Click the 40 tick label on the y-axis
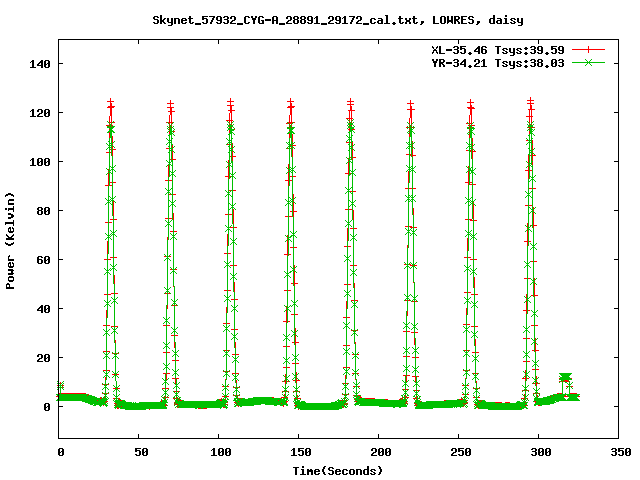Screen dimensions: 640x480 [43, 309]
